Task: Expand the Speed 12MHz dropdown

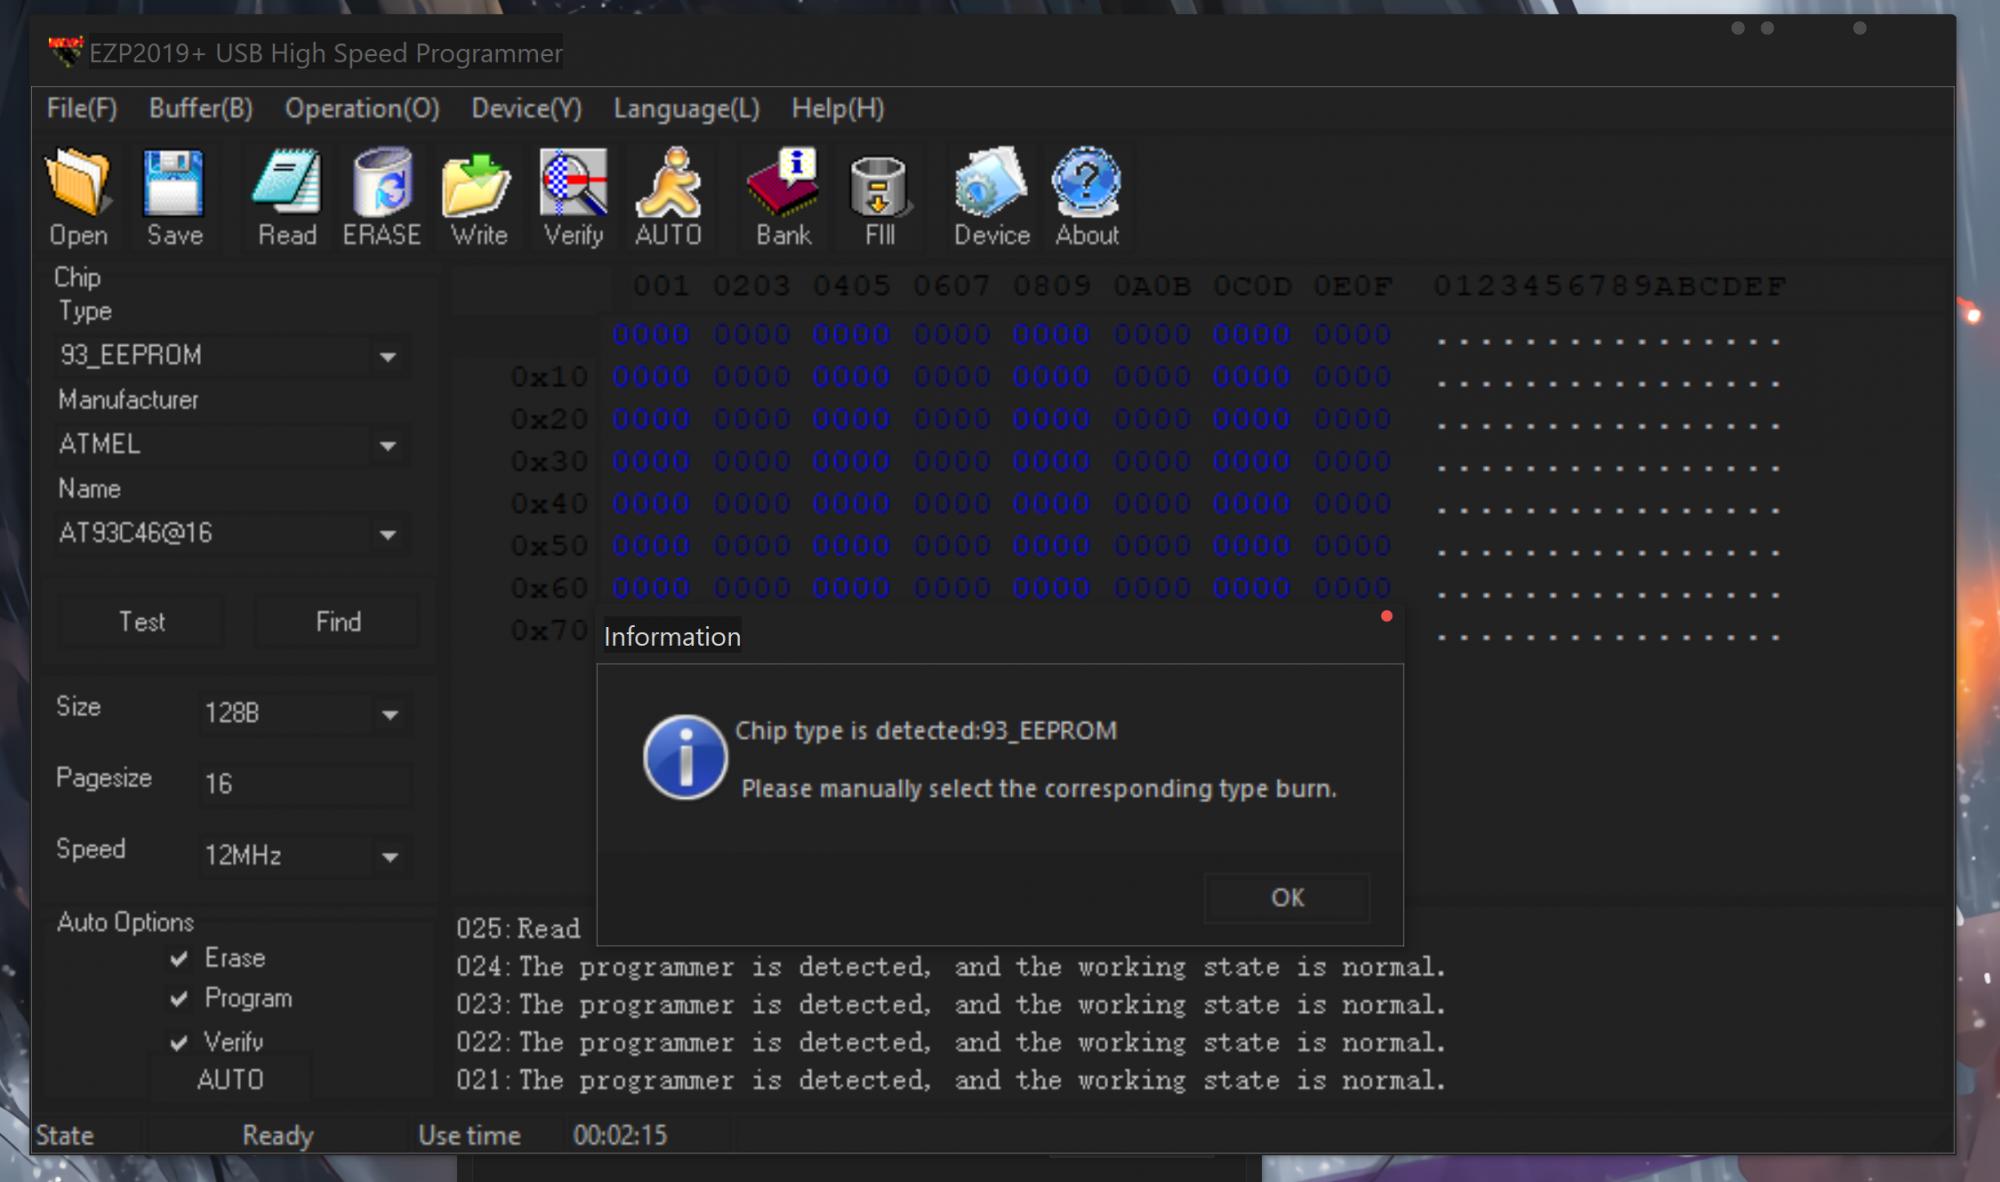Action: pyautogui.click(x=390, y=857)
